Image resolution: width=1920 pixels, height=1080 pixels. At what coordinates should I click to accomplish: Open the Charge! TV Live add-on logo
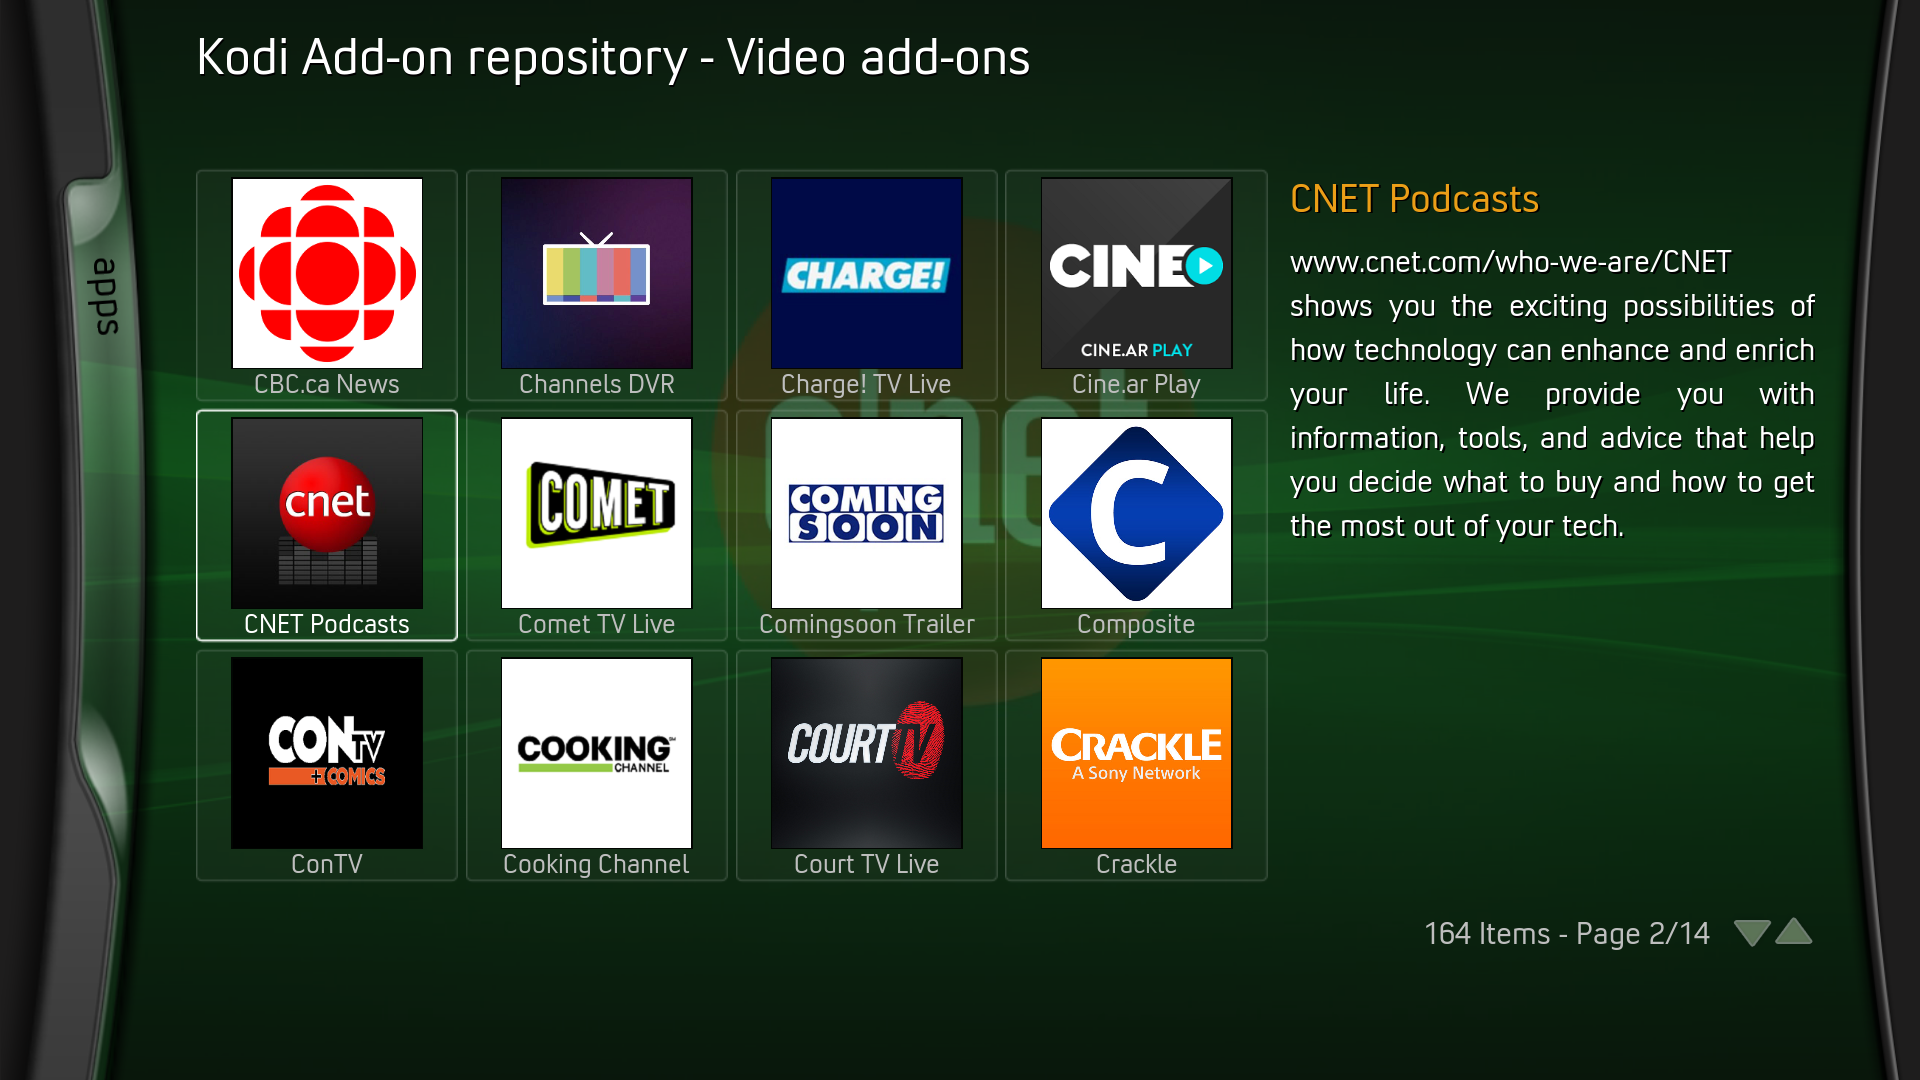click(866, 273)
